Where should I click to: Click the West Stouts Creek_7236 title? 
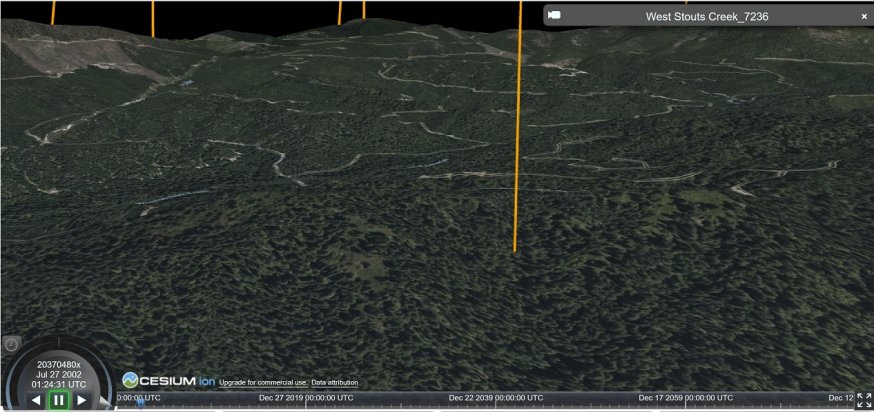point(706,16)
